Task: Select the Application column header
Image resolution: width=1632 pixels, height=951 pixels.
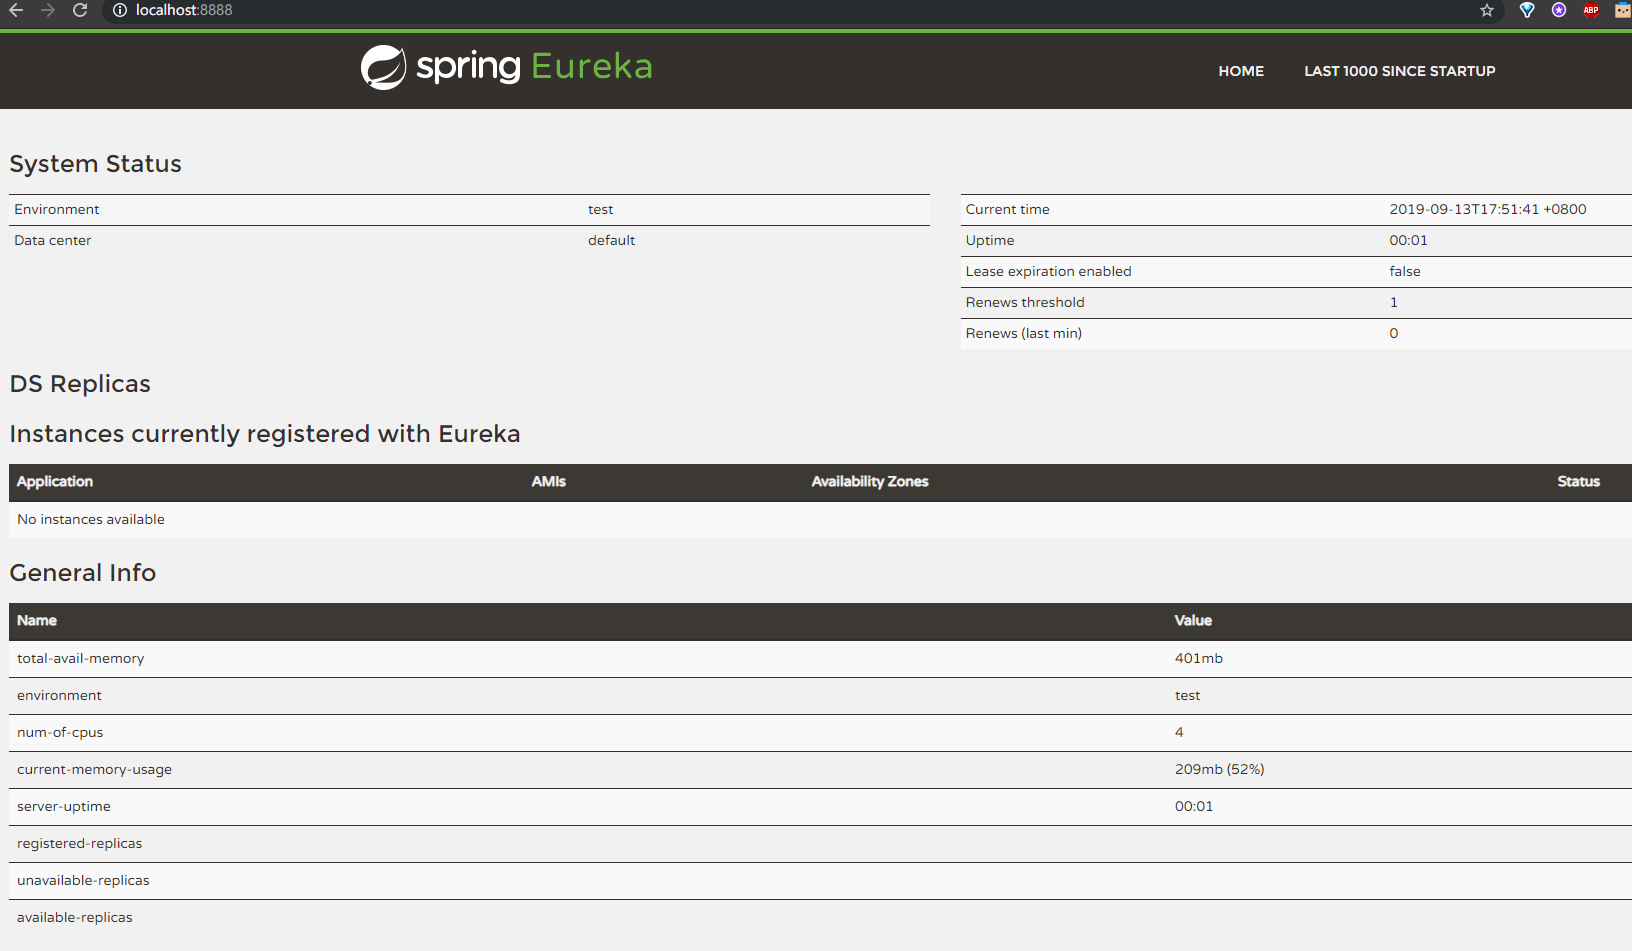Action: (55, 482)
